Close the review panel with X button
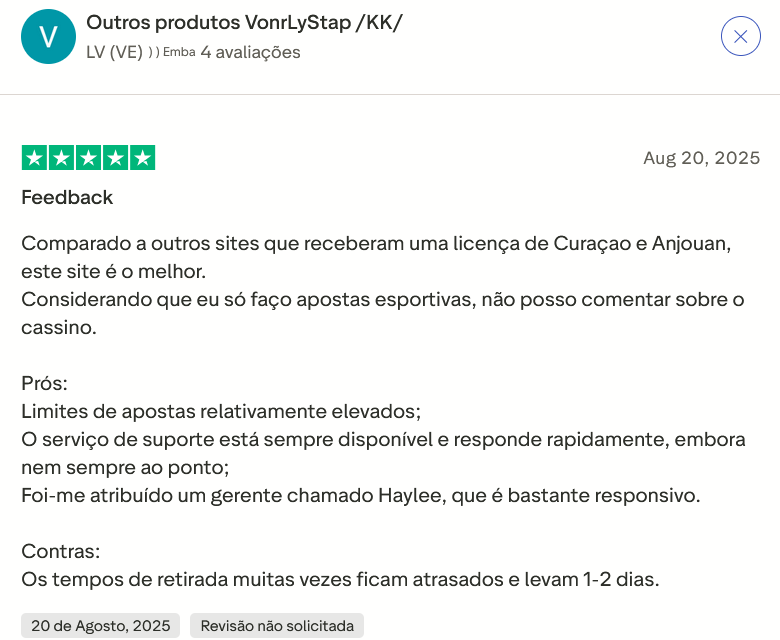 740,36
